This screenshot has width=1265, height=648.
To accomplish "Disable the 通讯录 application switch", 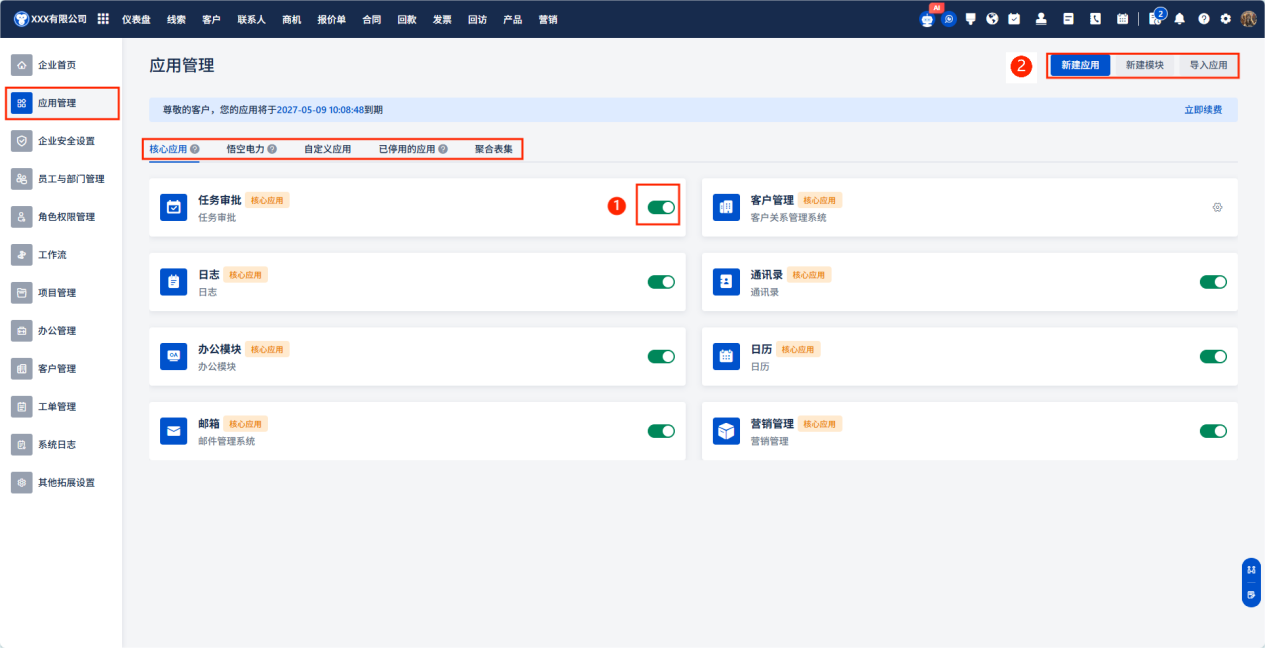I will coord(1213,282).
